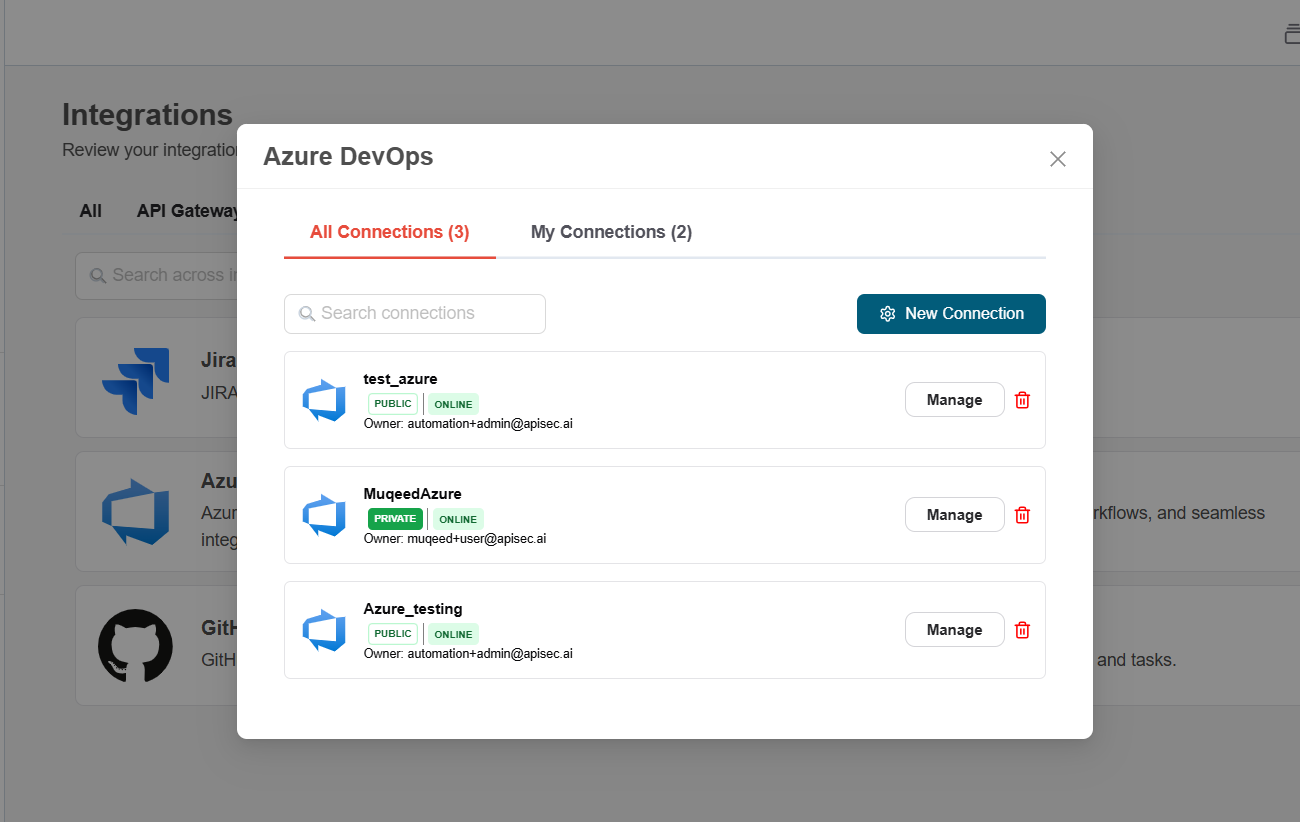
Task: Open Manage for MuqeedAzure
Action: tap(954, 515)
